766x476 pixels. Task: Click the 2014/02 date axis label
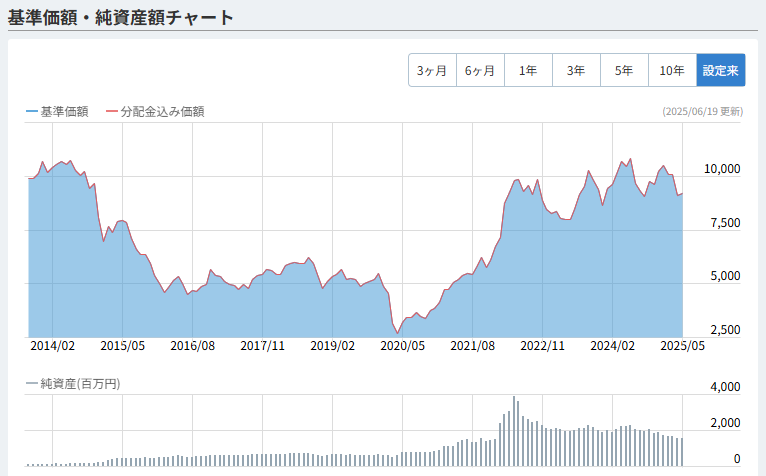click(x=53, y=346)
